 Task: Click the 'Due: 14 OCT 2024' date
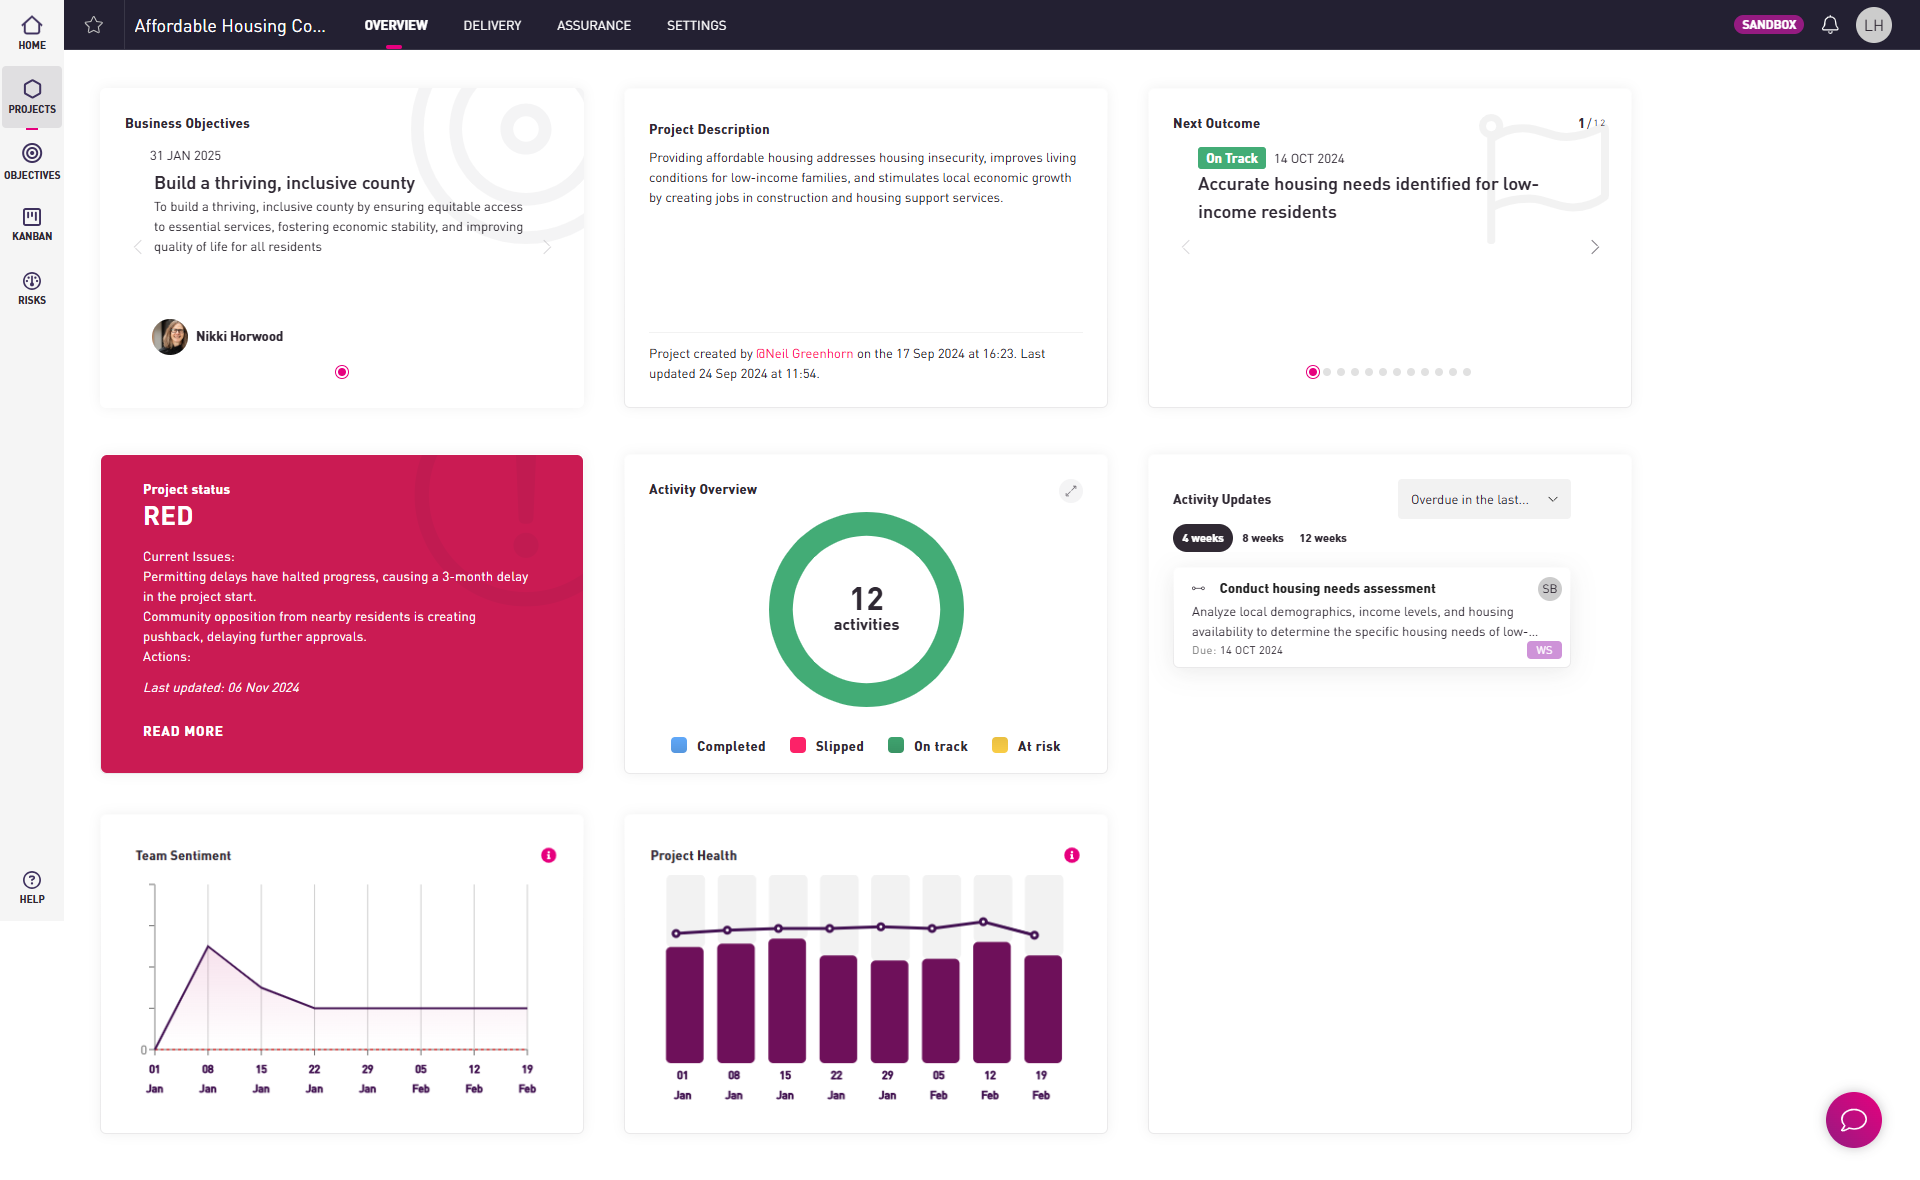1237,650
